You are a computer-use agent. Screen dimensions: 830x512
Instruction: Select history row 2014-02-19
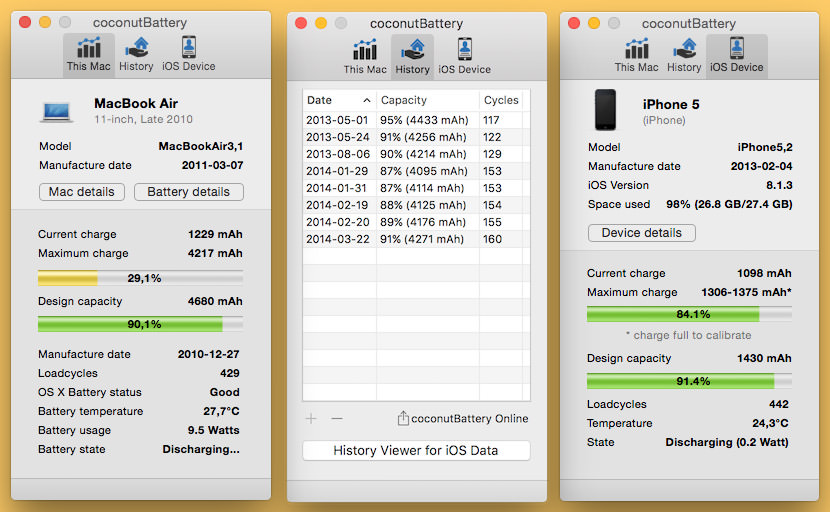click(x=416, y=205)
